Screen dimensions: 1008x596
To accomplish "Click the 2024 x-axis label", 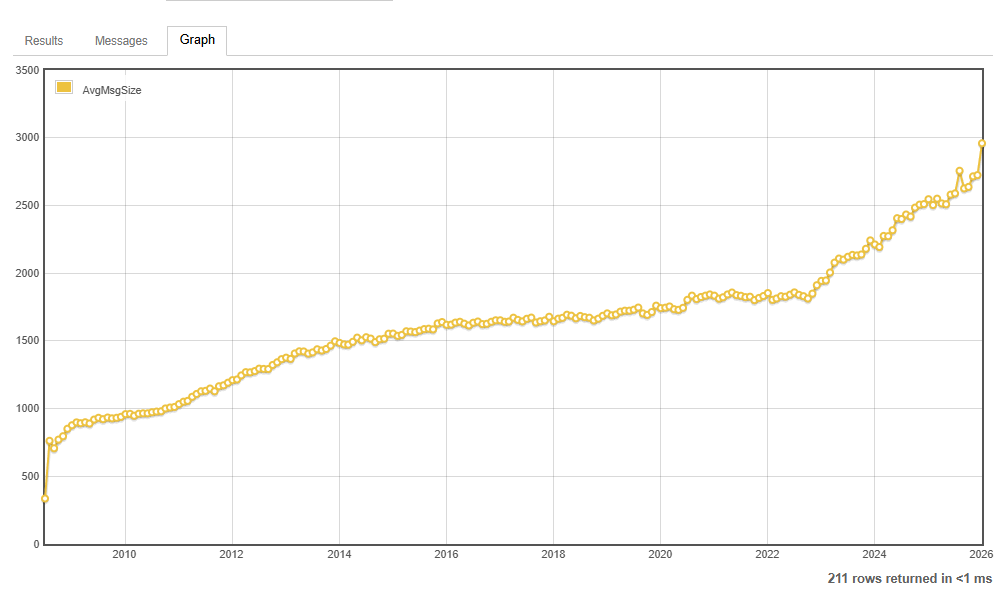I will click(874, 554).
